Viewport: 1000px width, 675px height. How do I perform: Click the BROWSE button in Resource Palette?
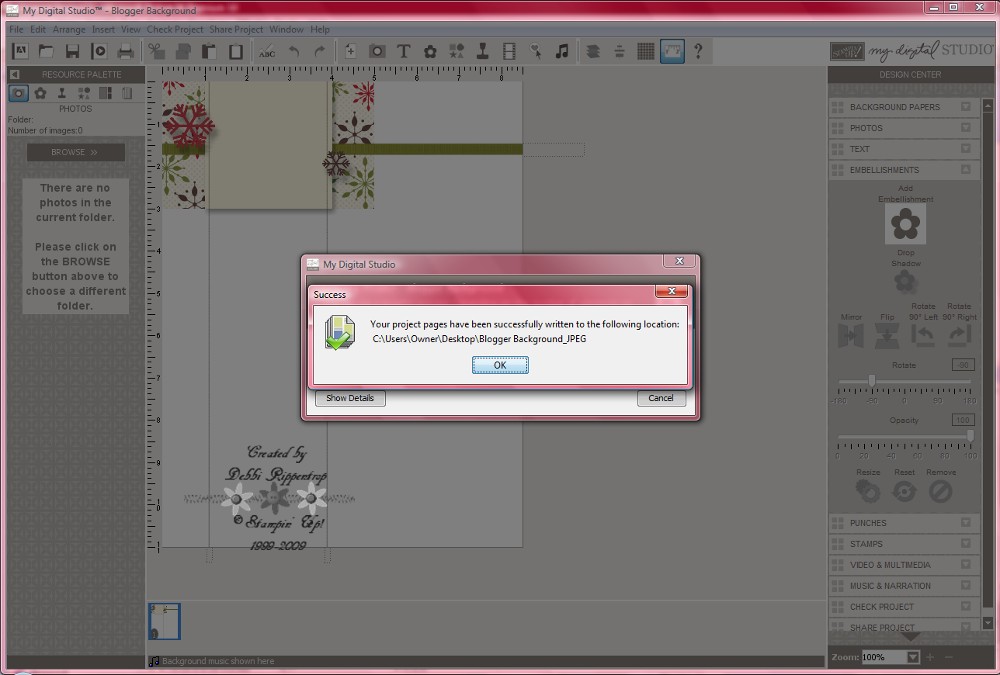point(75,152)
